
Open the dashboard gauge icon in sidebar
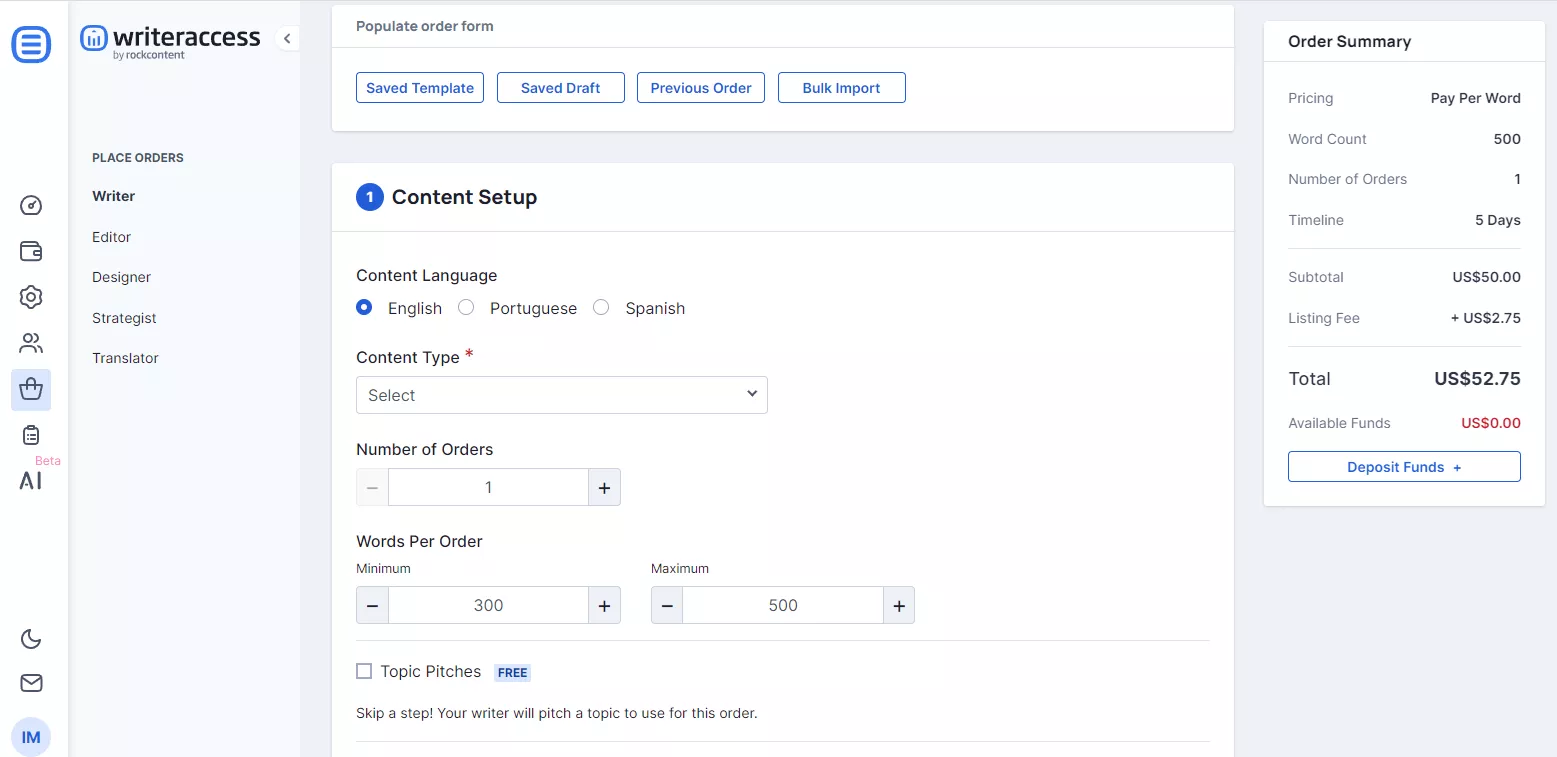point(31,206)
